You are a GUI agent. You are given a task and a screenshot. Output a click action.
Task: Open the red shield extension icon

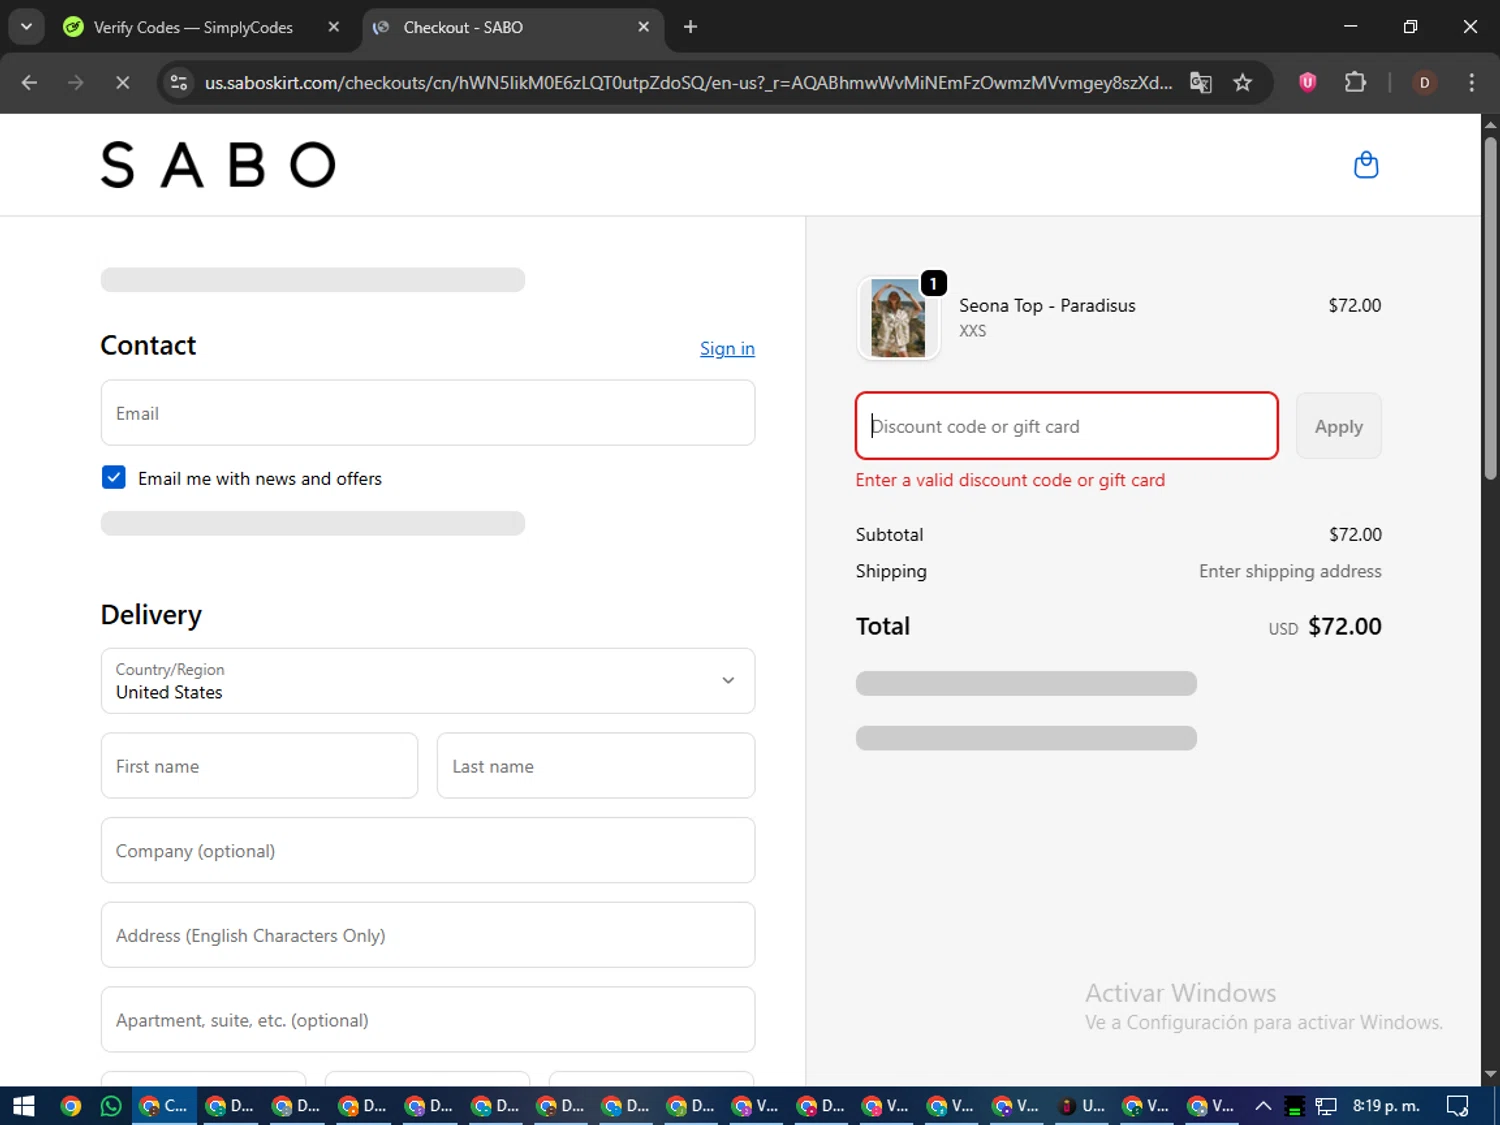coord(1307,82)
